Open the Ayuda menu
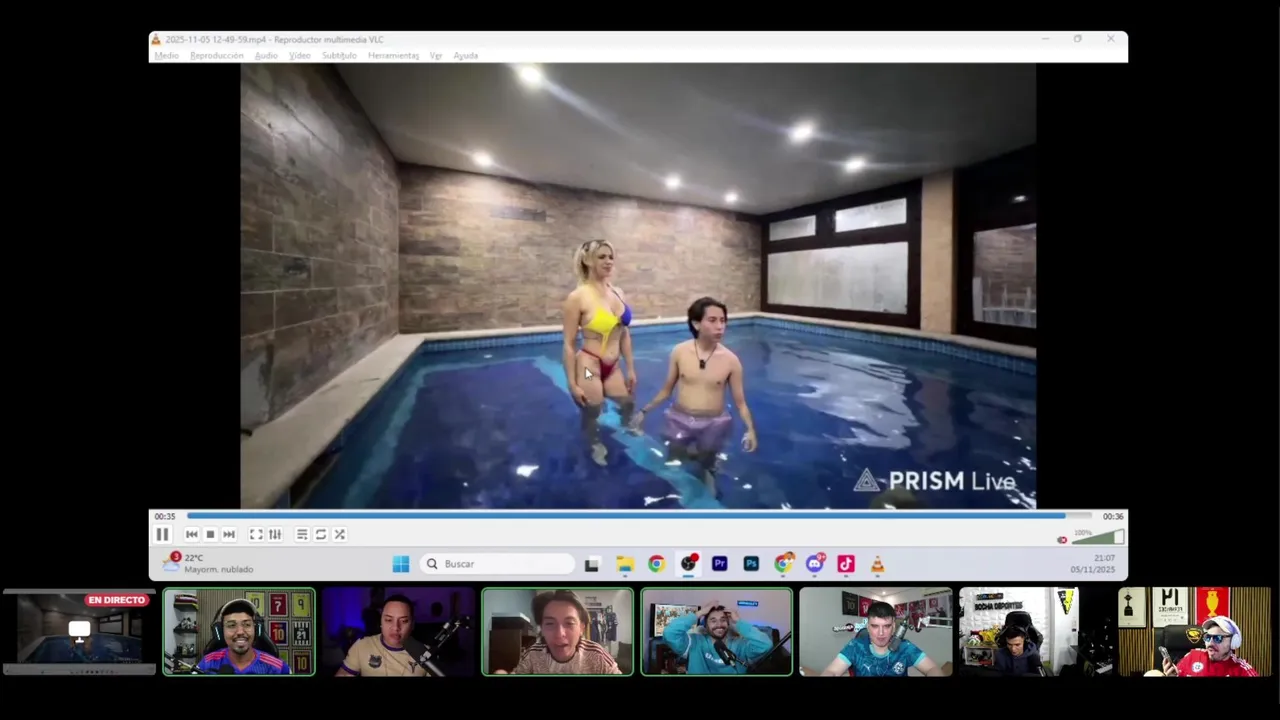This screenshot has height=720, width=1280. pyautogui.click(x=465, y=55)
